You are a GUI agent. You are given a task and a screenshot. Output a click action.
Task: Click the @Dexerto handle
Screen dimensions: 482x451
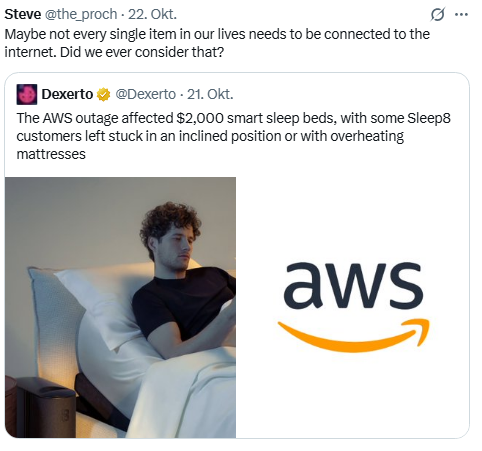(x=145, y=95)
